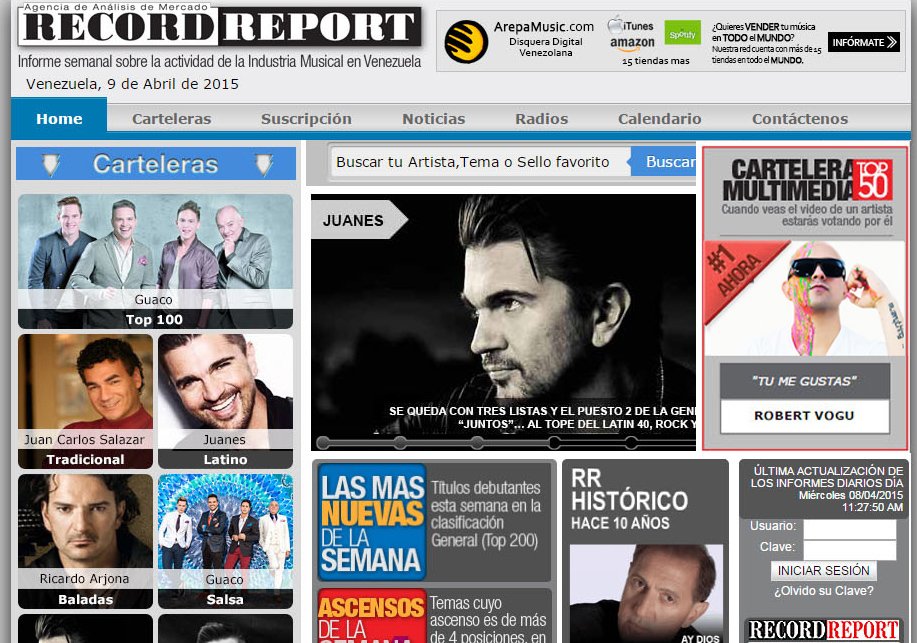
Task: Click the ¿Olvido su Clave? link
Action: pos(823,591)
